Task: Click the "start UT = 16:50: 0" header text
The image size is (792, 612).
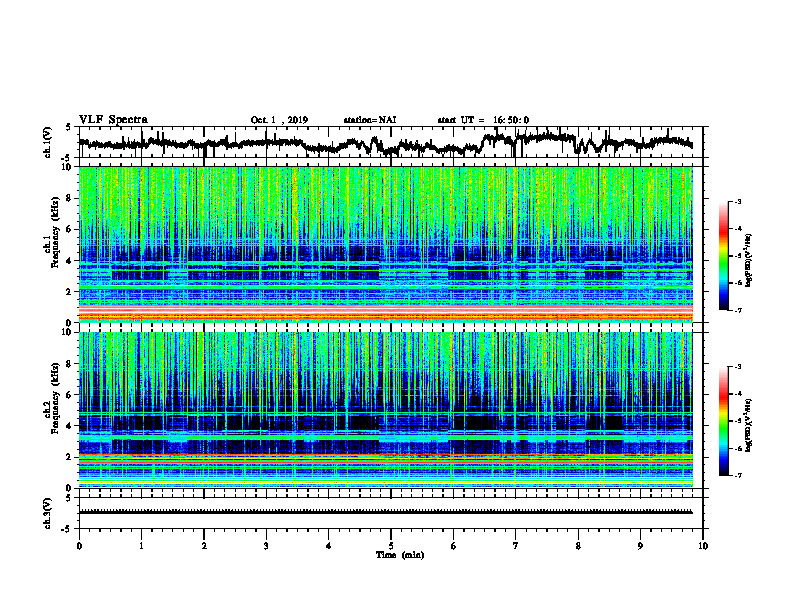Action: 483,120
